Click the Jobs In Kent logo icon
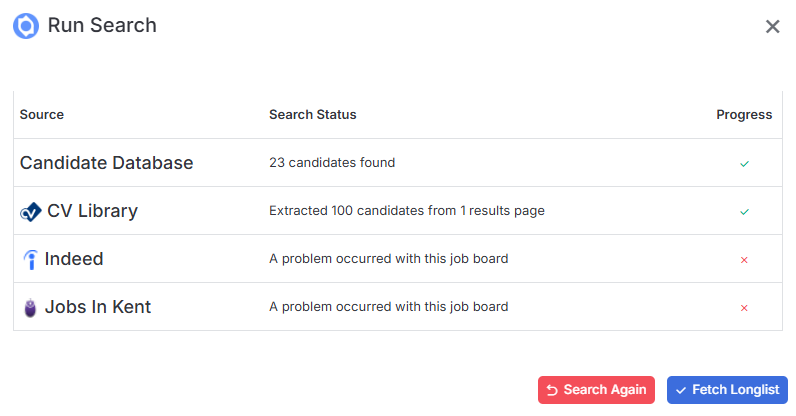The width and height of the screenshot is (796, 416). [30, 307]
